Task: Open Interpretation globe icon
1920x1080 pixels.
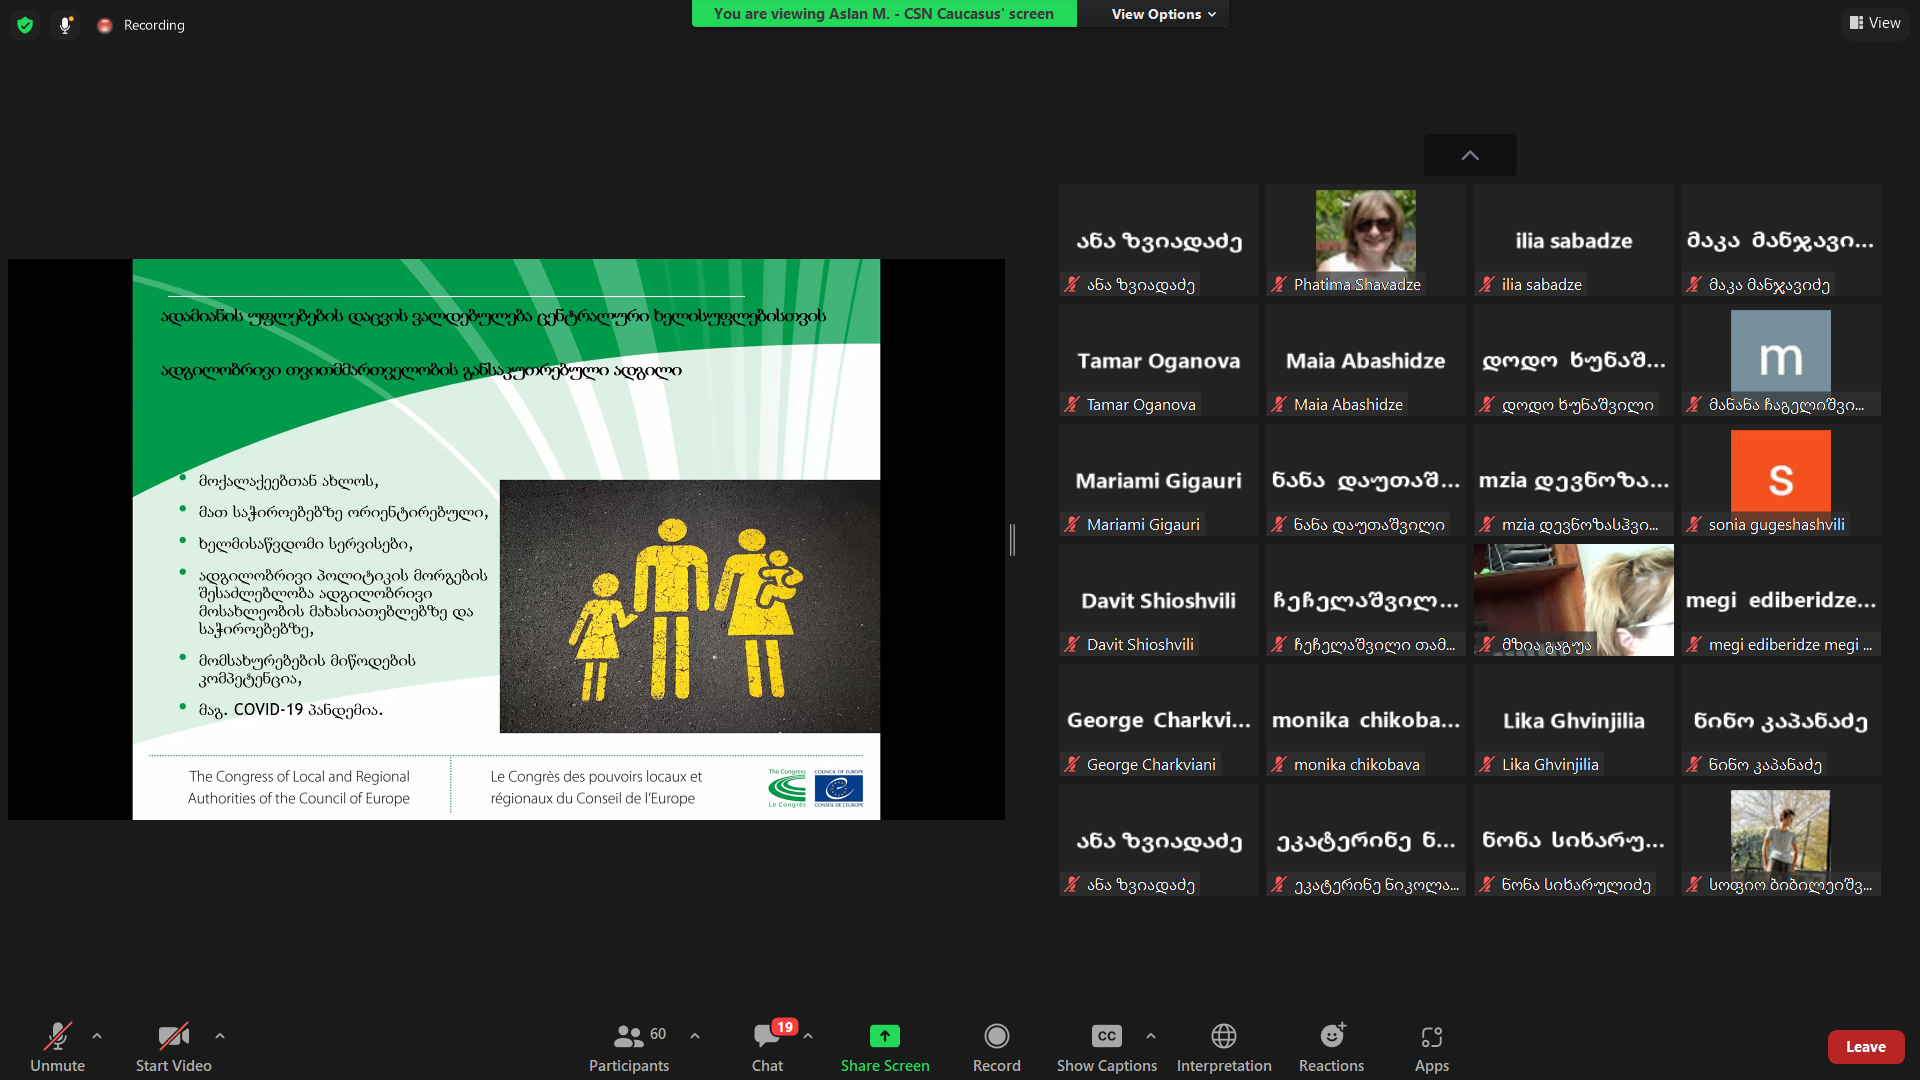Action: [1224, 1036]
